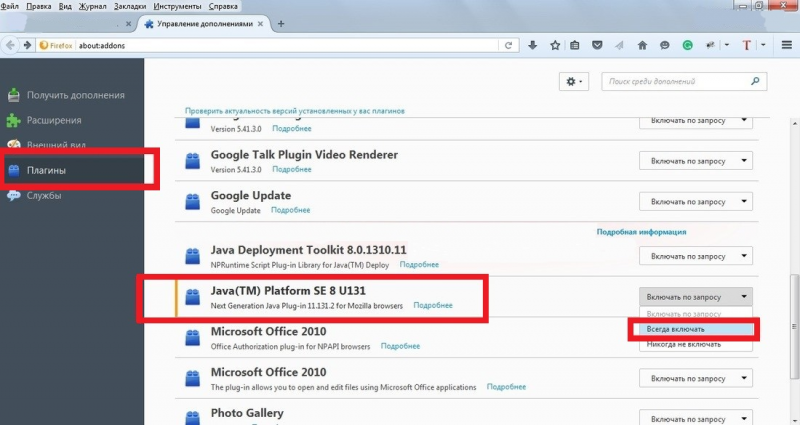Click Java(TM) Platform SE 8 plugin icon
The height and width of the screenshot is (425, 800).
192,297
